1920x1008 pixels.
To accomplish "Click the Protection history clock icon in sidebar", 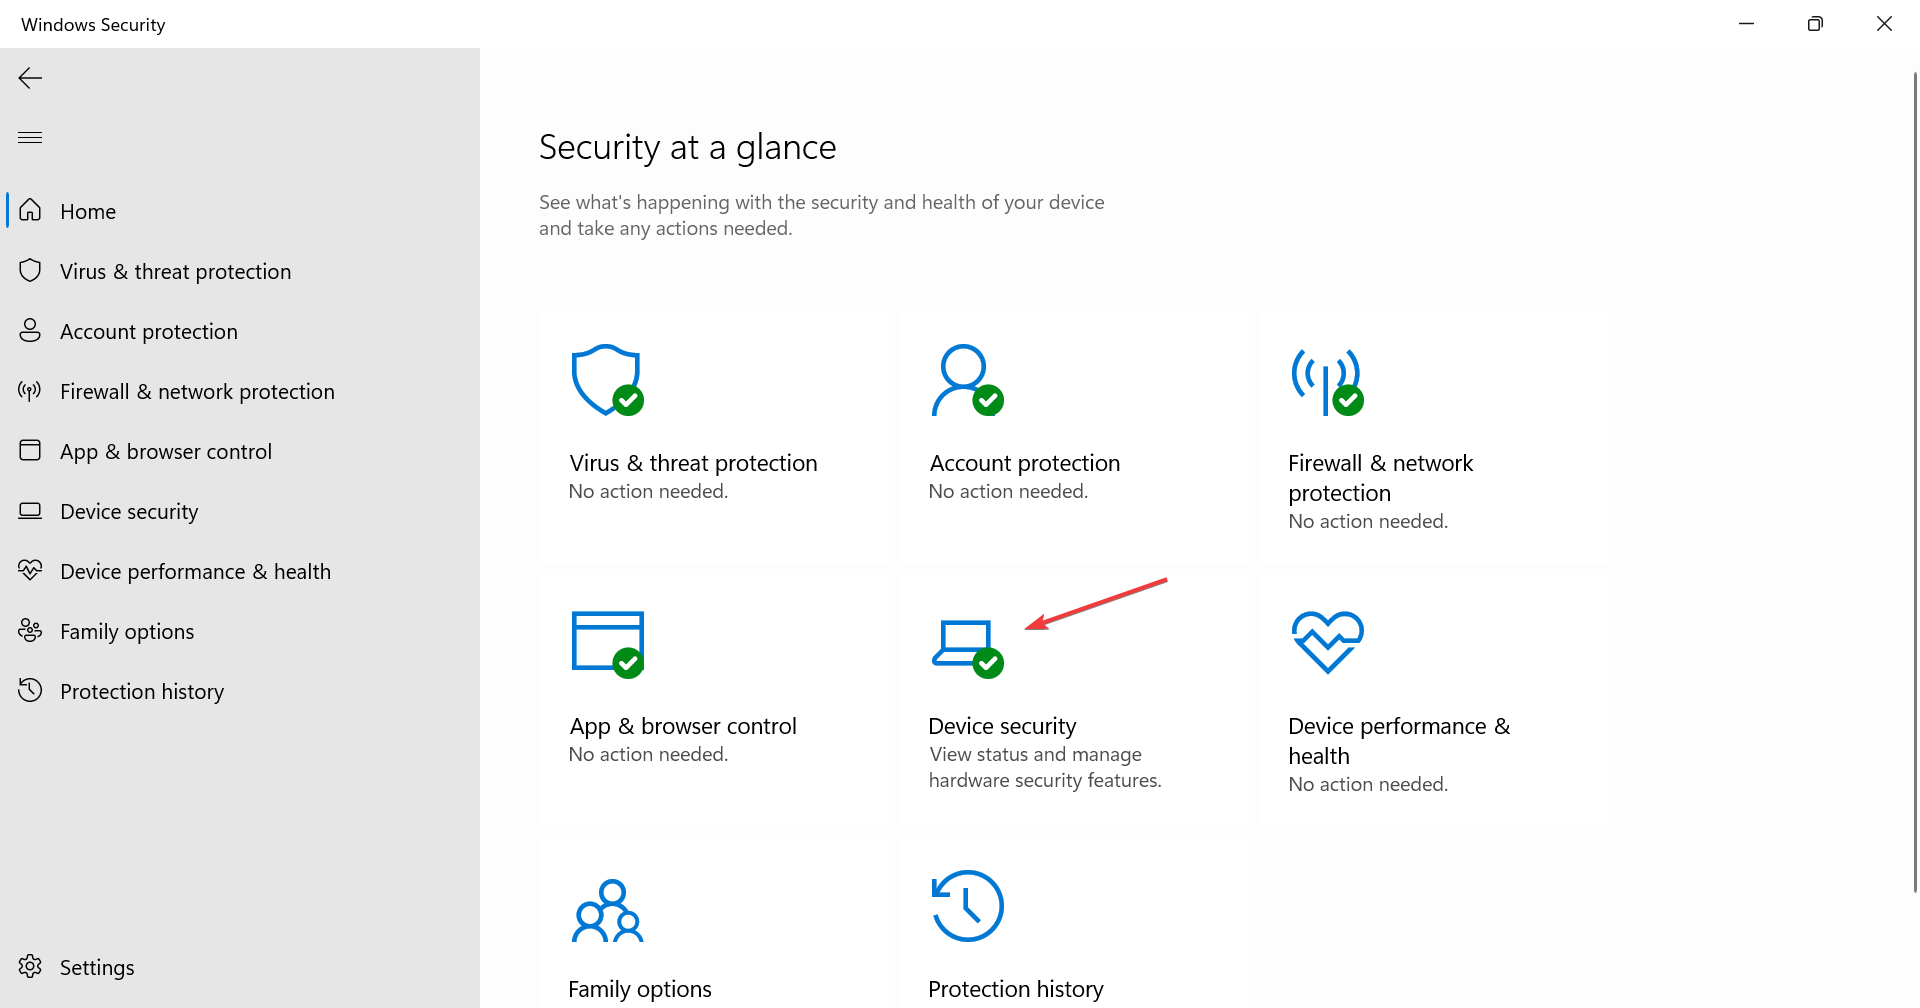I will 29,690.
